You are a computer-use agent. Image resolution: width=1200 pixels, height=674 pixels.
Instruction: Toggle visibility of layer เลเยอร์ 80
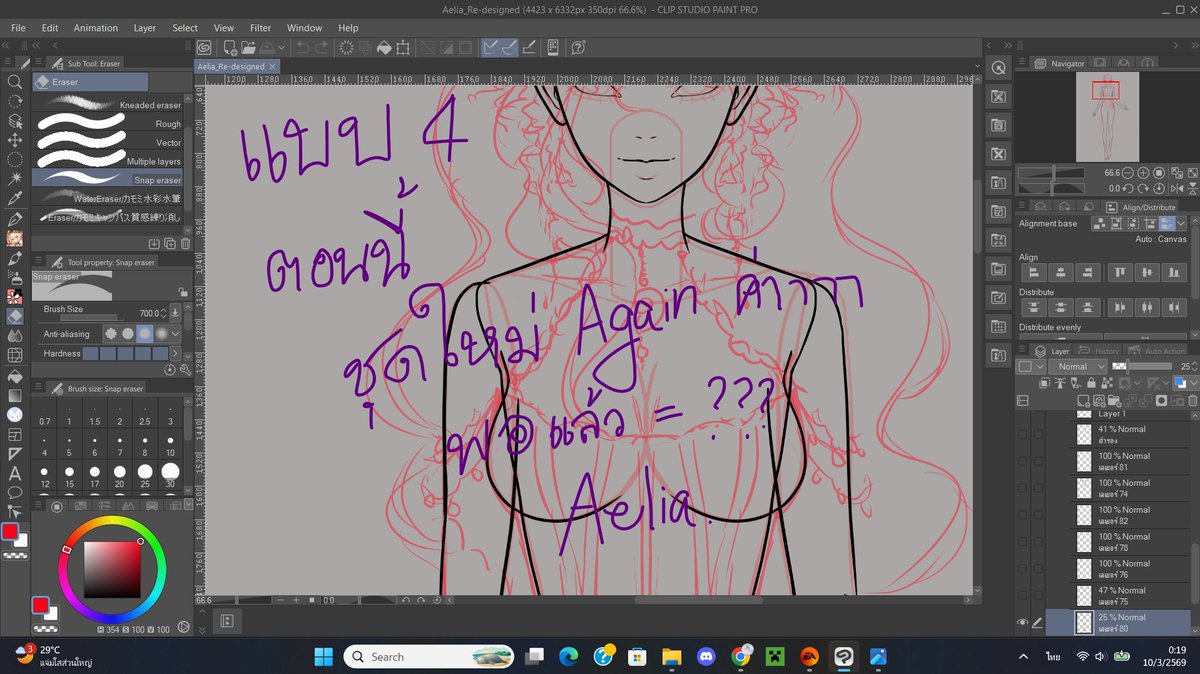tap(1023, 623)
